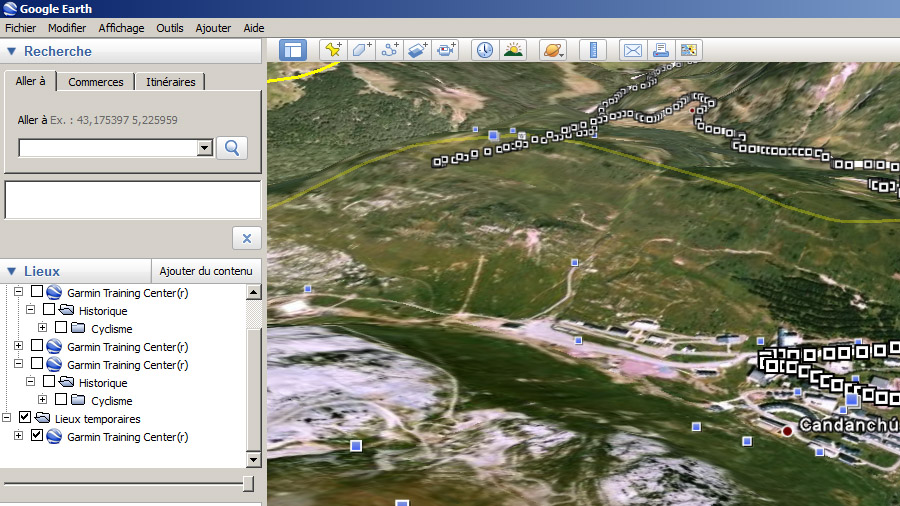Uncheck the last Garmin Training Center checkbox
Viewport: 900px width, 506px height.
tap(37, 437)
